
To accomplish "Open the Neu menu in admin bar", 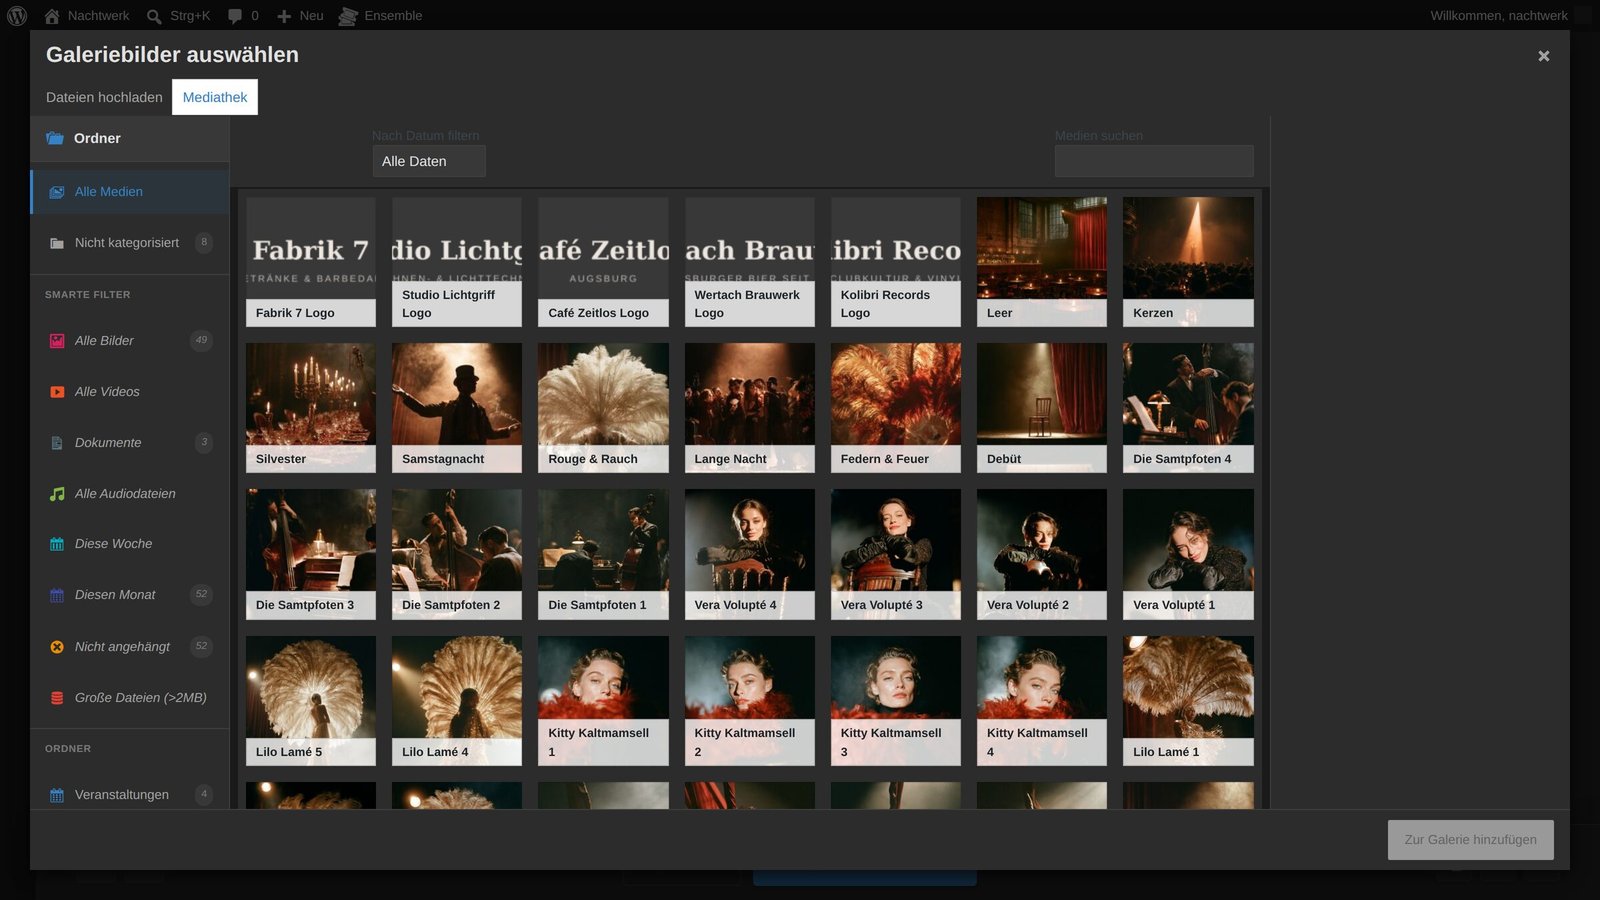I will coord(300,15).
